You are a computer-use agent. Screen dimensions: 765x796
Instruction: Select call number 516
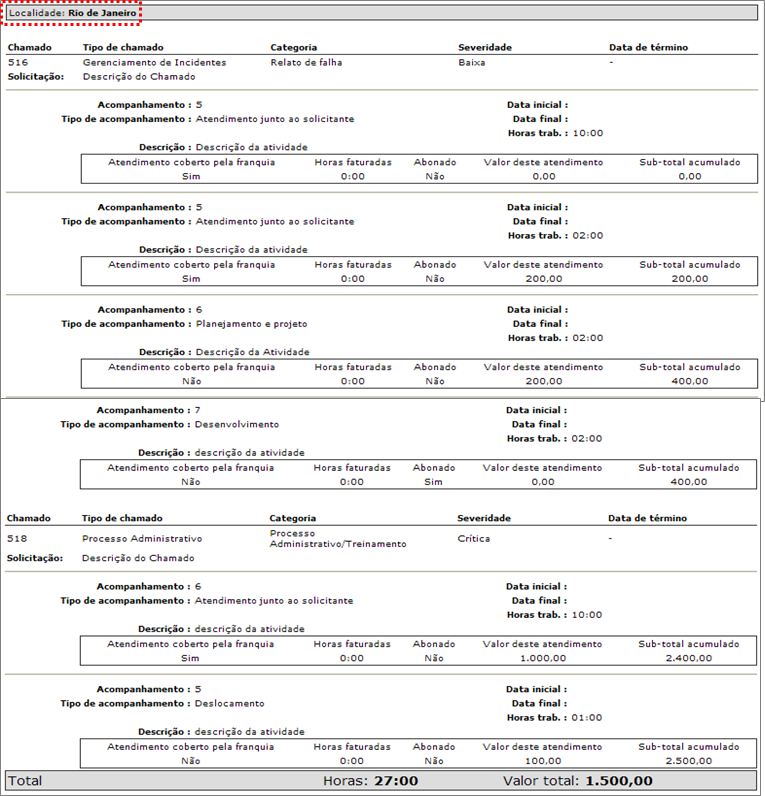[17, 62]
